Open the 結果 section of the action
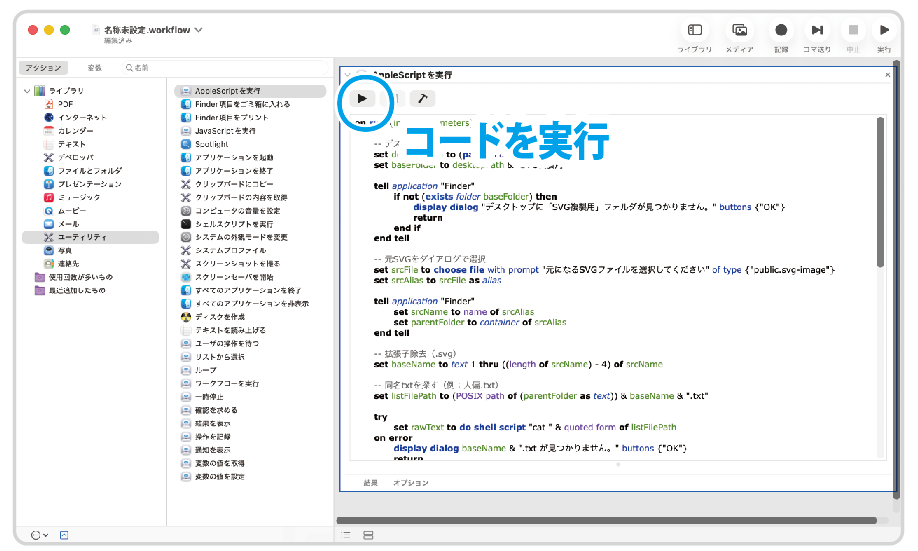918x551 pixels. pyautogui.click(x=370, y=483)
